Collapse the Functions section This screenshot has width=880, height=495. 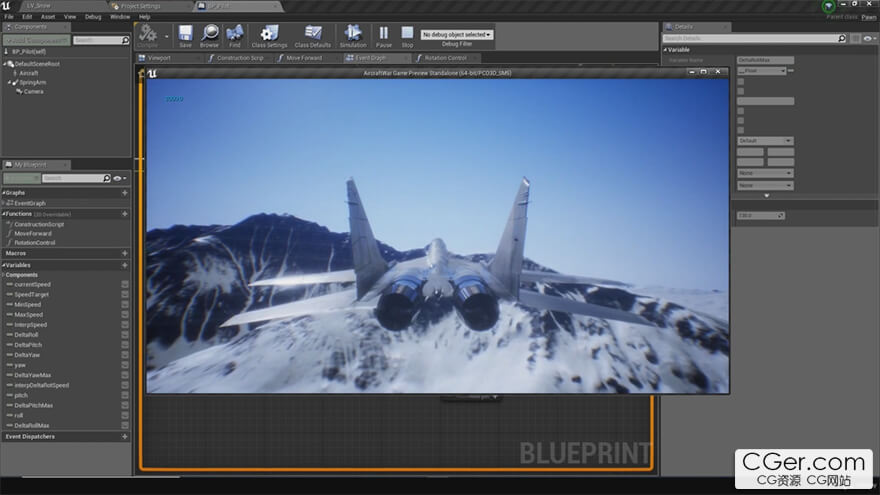pos(3,214)
